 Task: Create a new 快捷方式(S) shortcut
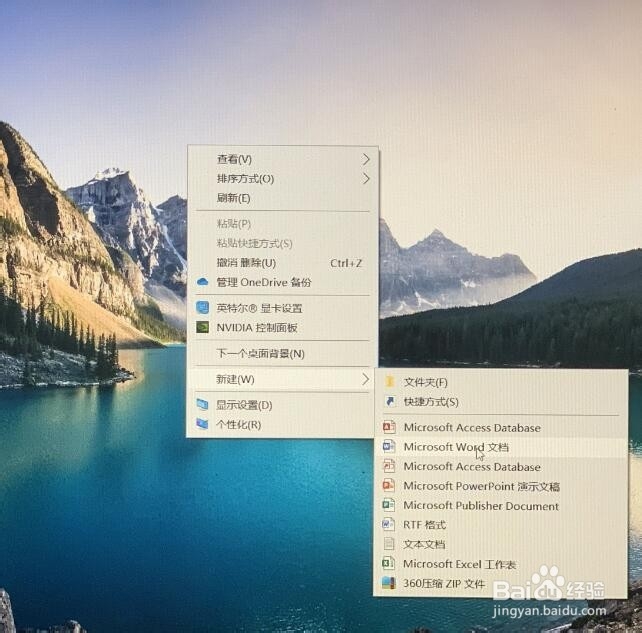click(x=500, y=402)
